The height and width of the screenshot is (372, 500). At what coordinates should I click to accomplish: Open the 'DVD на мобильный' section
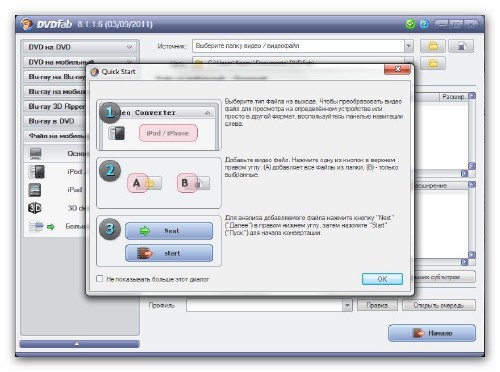pos(80,62)
